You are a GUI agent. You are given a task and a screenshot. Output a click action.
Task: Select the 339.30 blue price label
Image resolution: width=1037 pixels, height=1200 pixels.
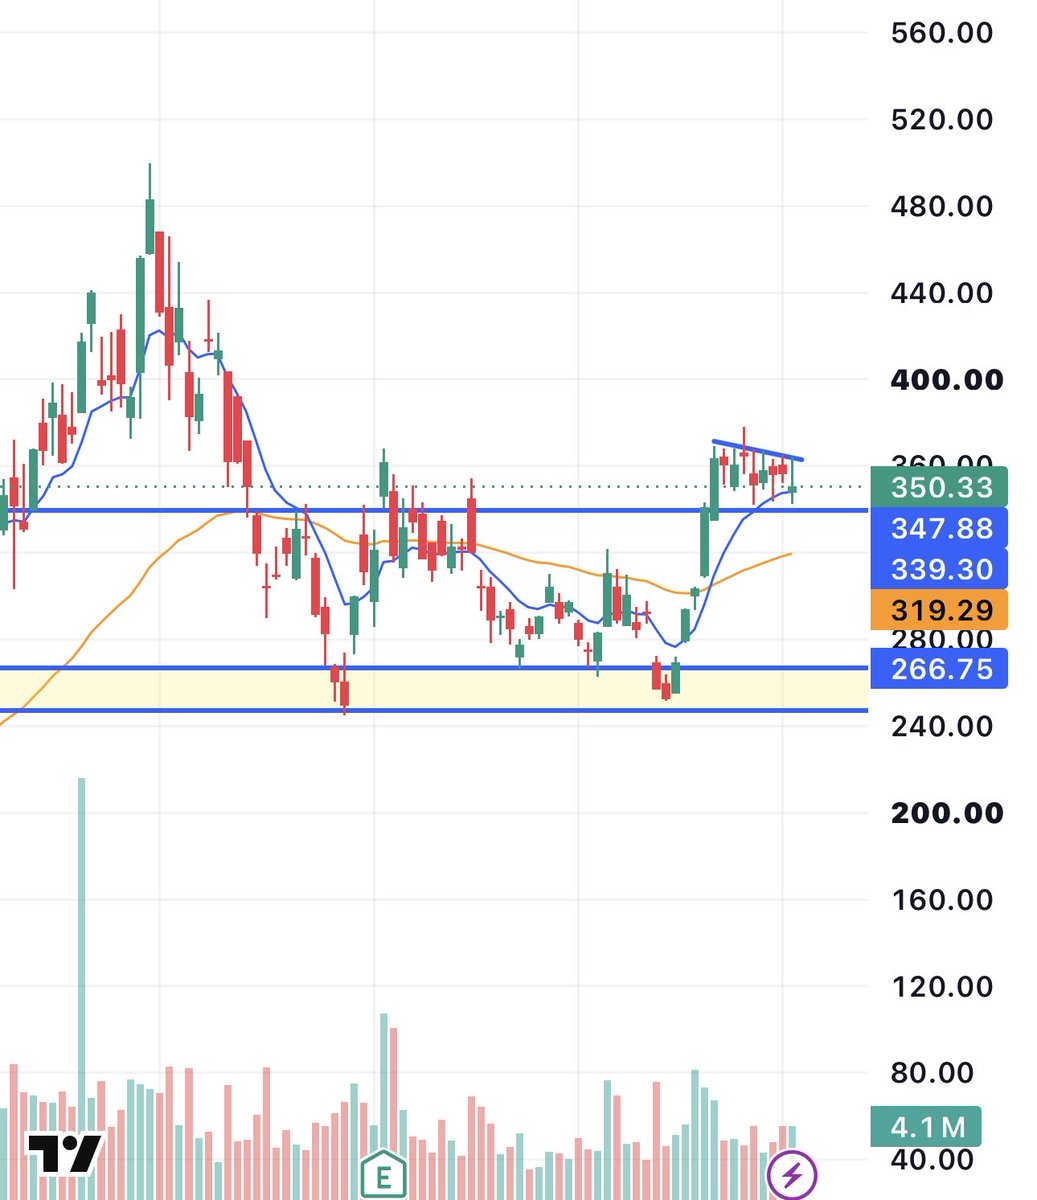point(938,569)
